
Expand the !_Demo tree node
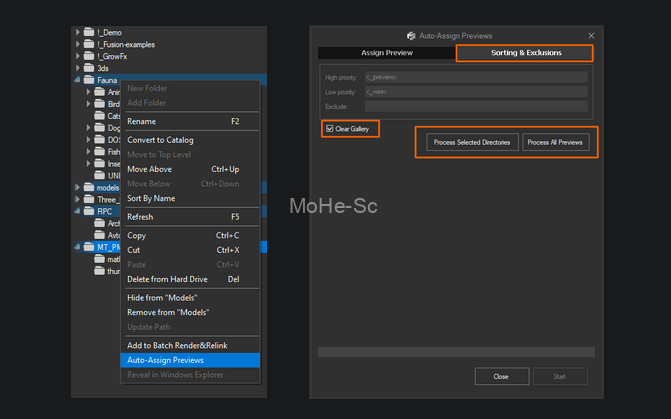pyautogui.click(x=77, y=32)
